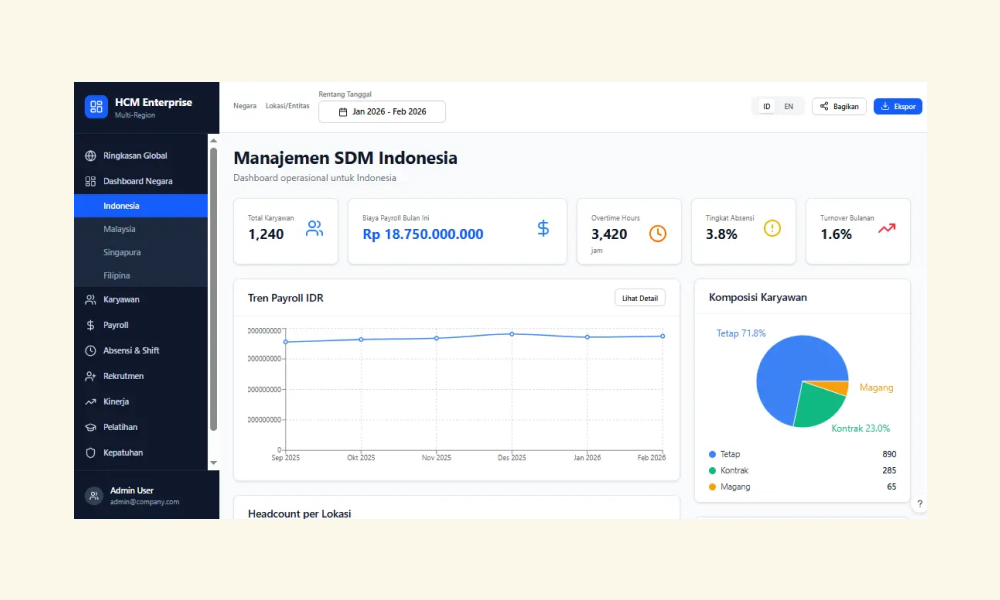The height and width of the screenshot is (600, 1000).
Task: Select Malaysia in the sidebar
Action: [141, 229]
